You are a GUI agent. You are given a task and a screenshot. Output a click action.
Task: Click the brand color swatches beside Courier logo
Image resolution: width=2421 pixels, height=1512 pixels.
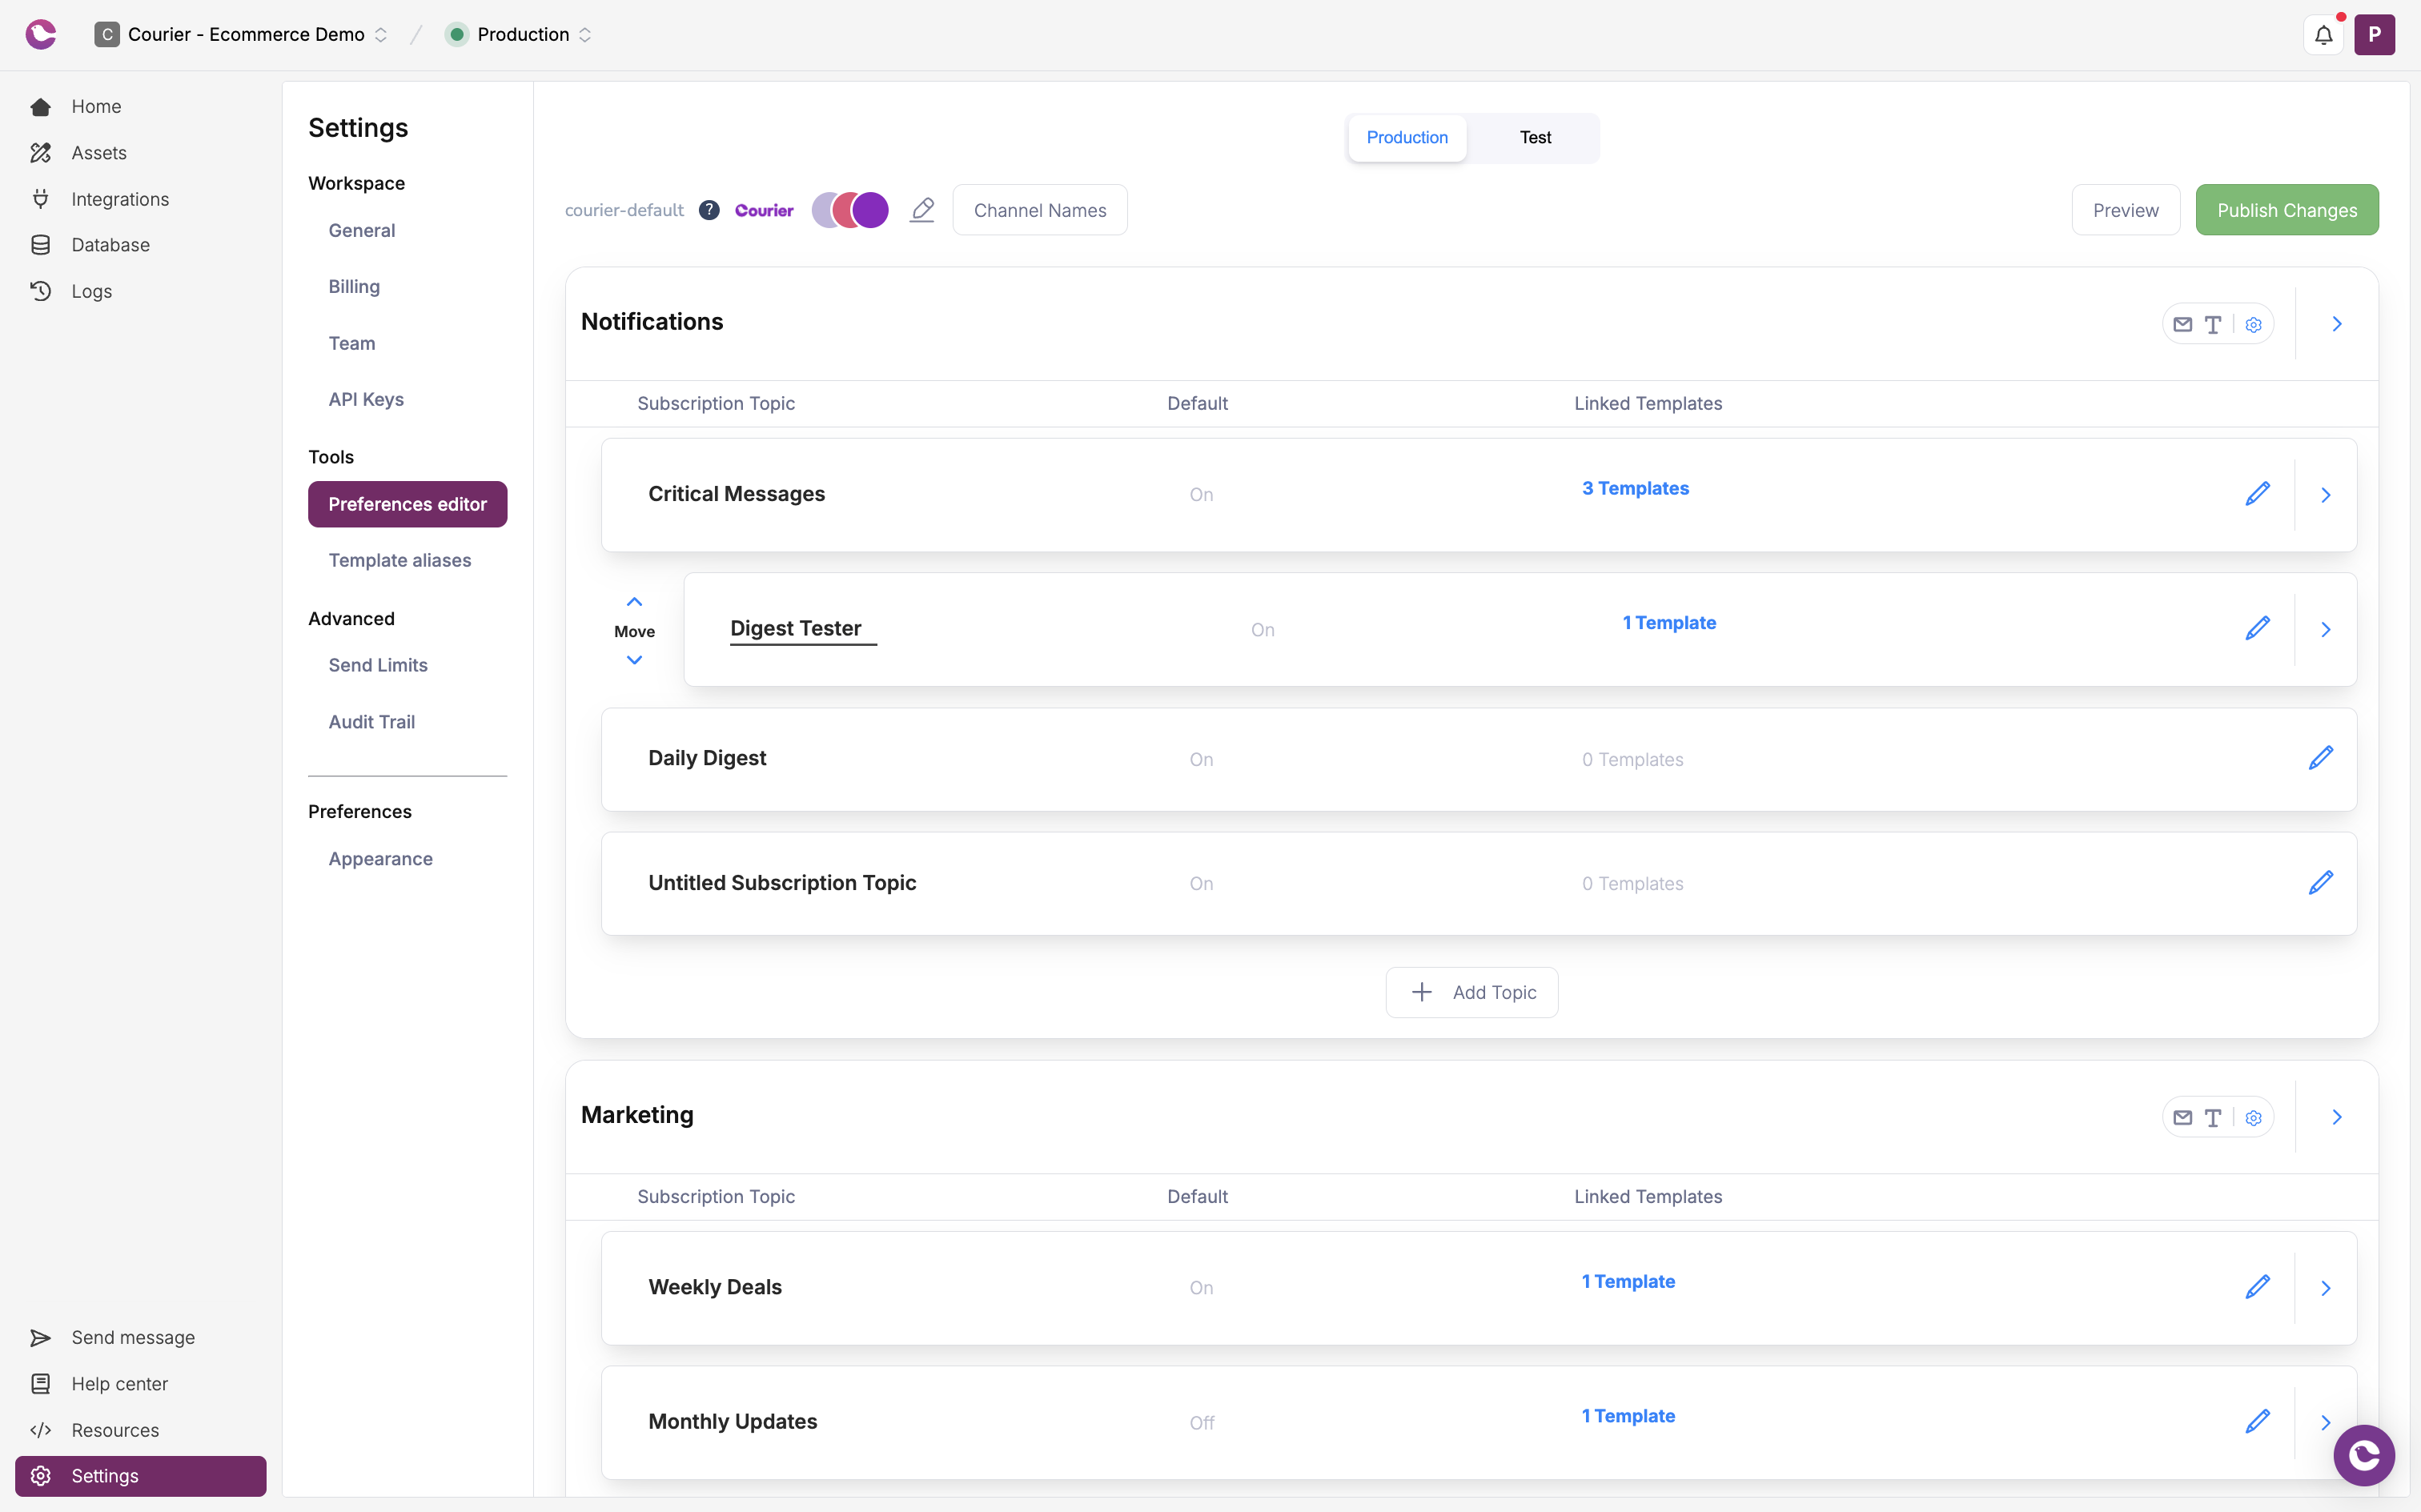point(849,209)
